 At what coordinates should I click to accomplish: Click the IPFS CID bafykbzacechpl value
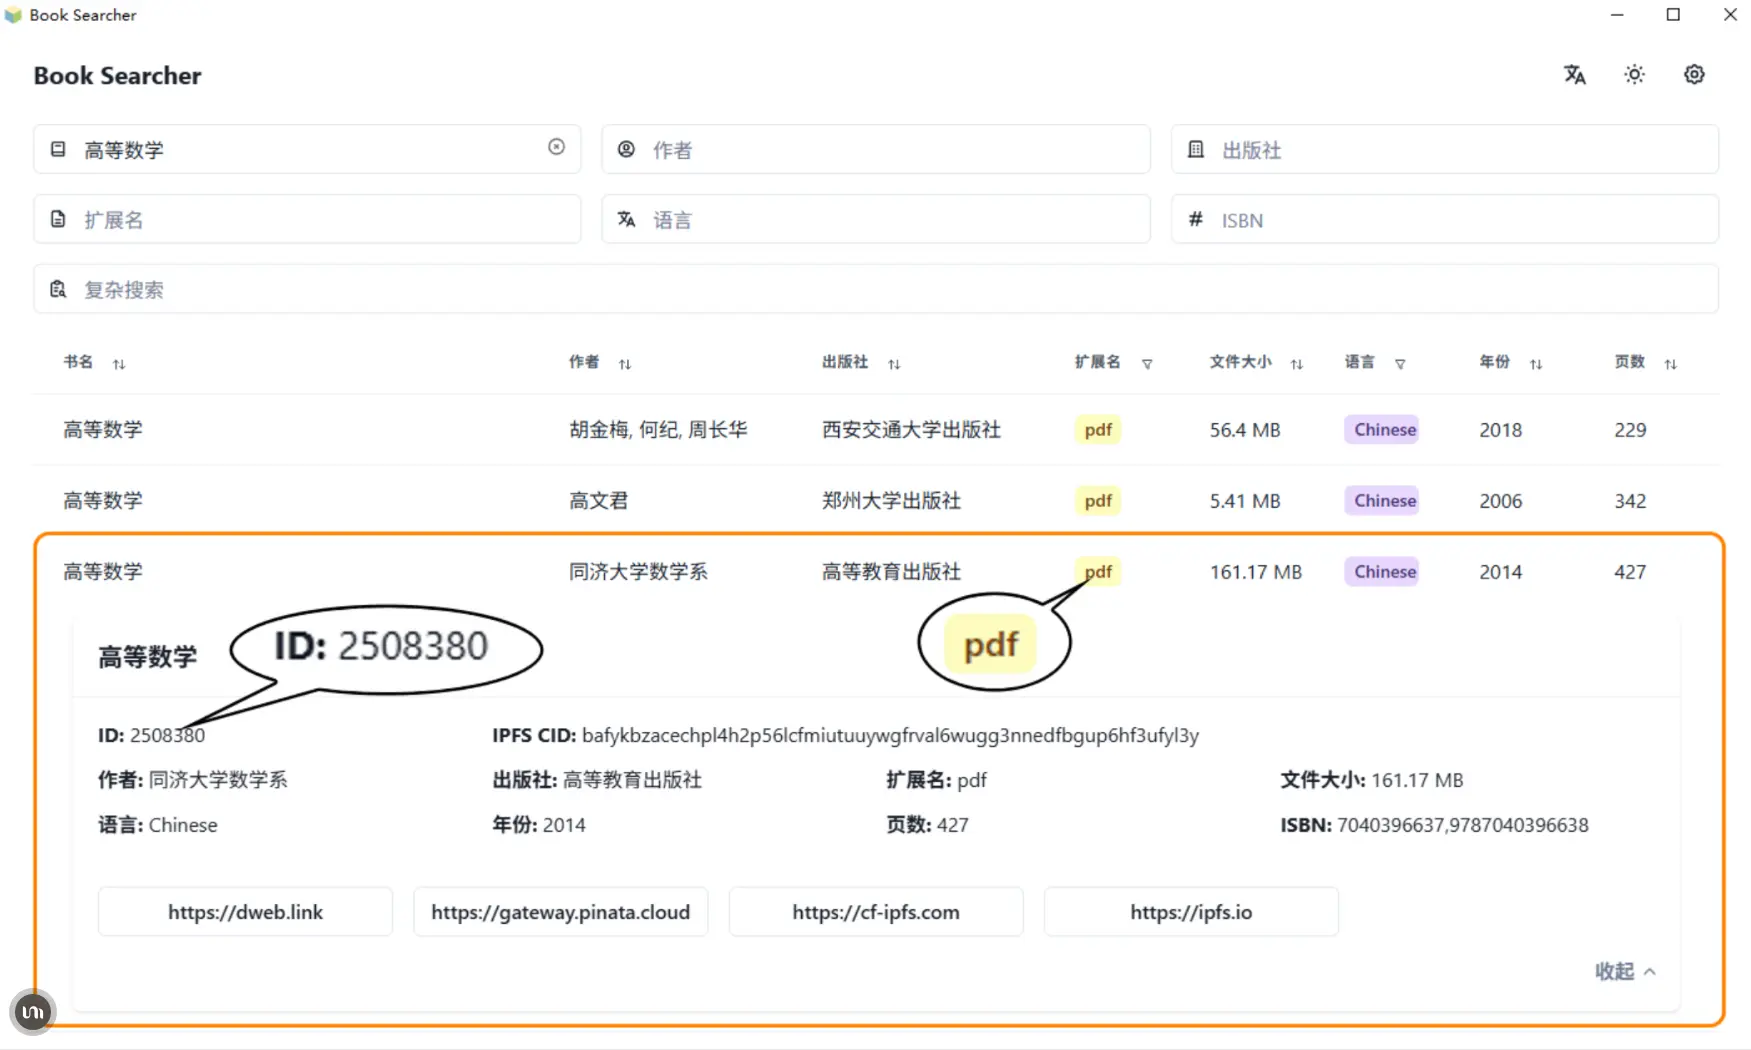(x=890, y=736)
